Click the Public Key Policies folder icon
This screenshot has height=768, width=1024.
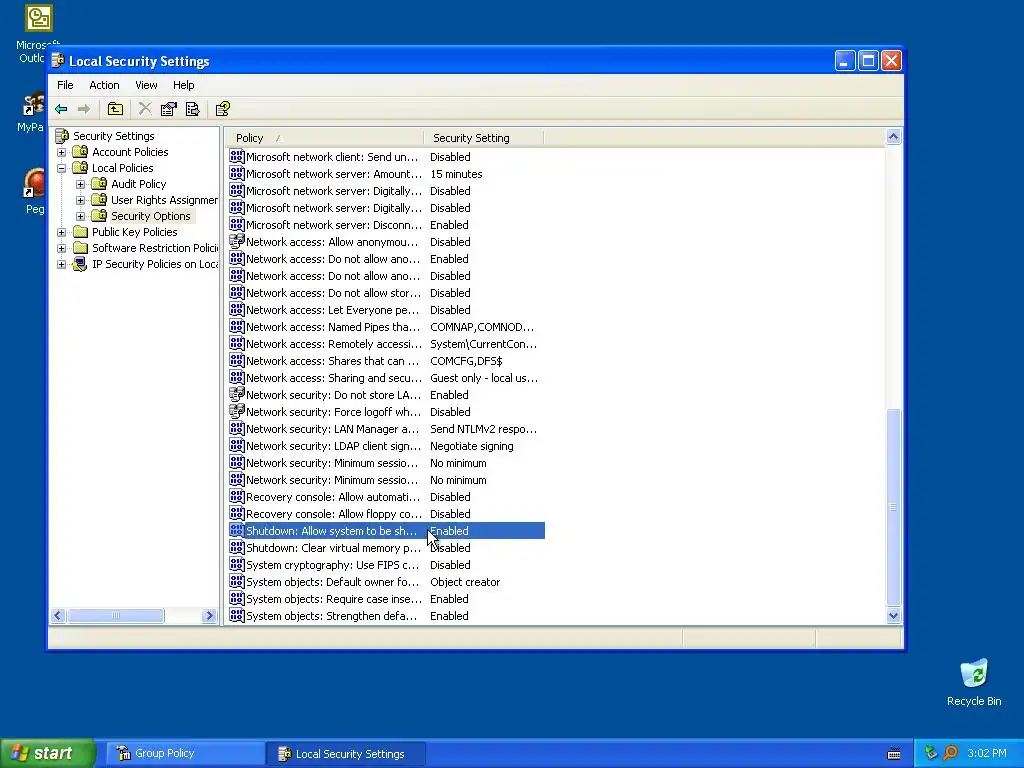80,232
